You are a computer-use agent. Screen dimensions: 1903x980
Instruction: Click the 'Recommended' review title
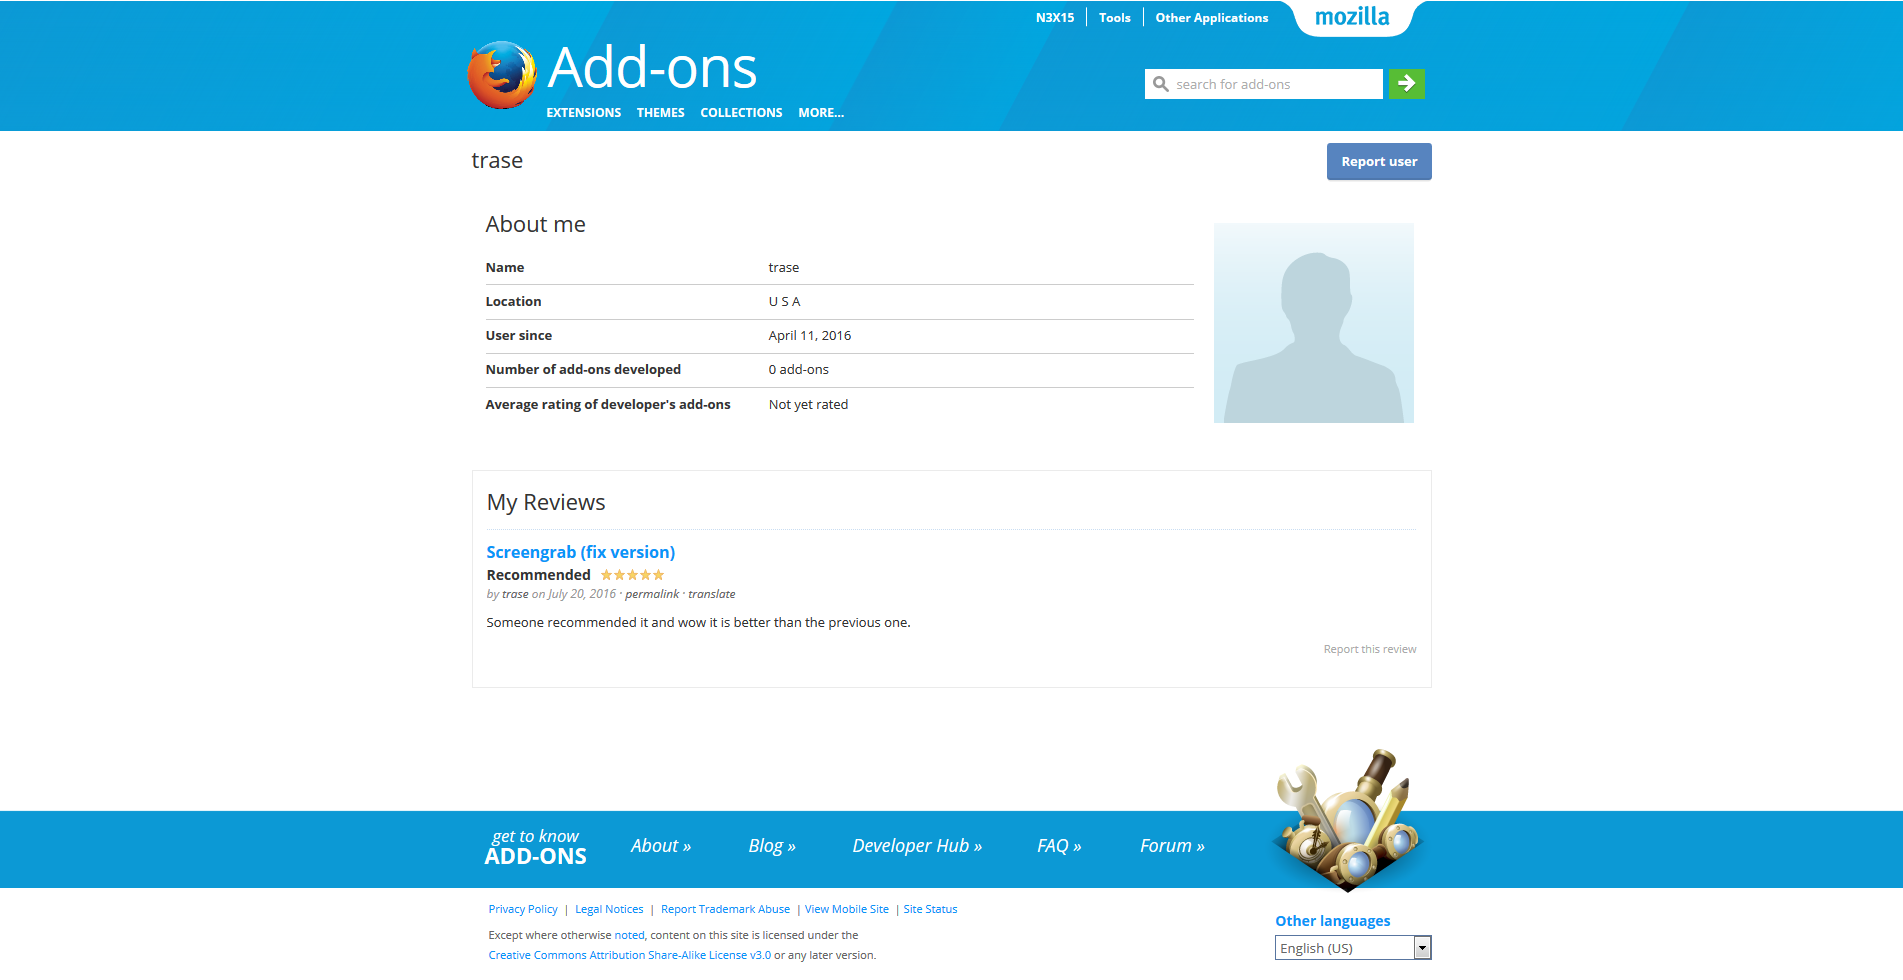pyautogui.click(x=538, y=575)
